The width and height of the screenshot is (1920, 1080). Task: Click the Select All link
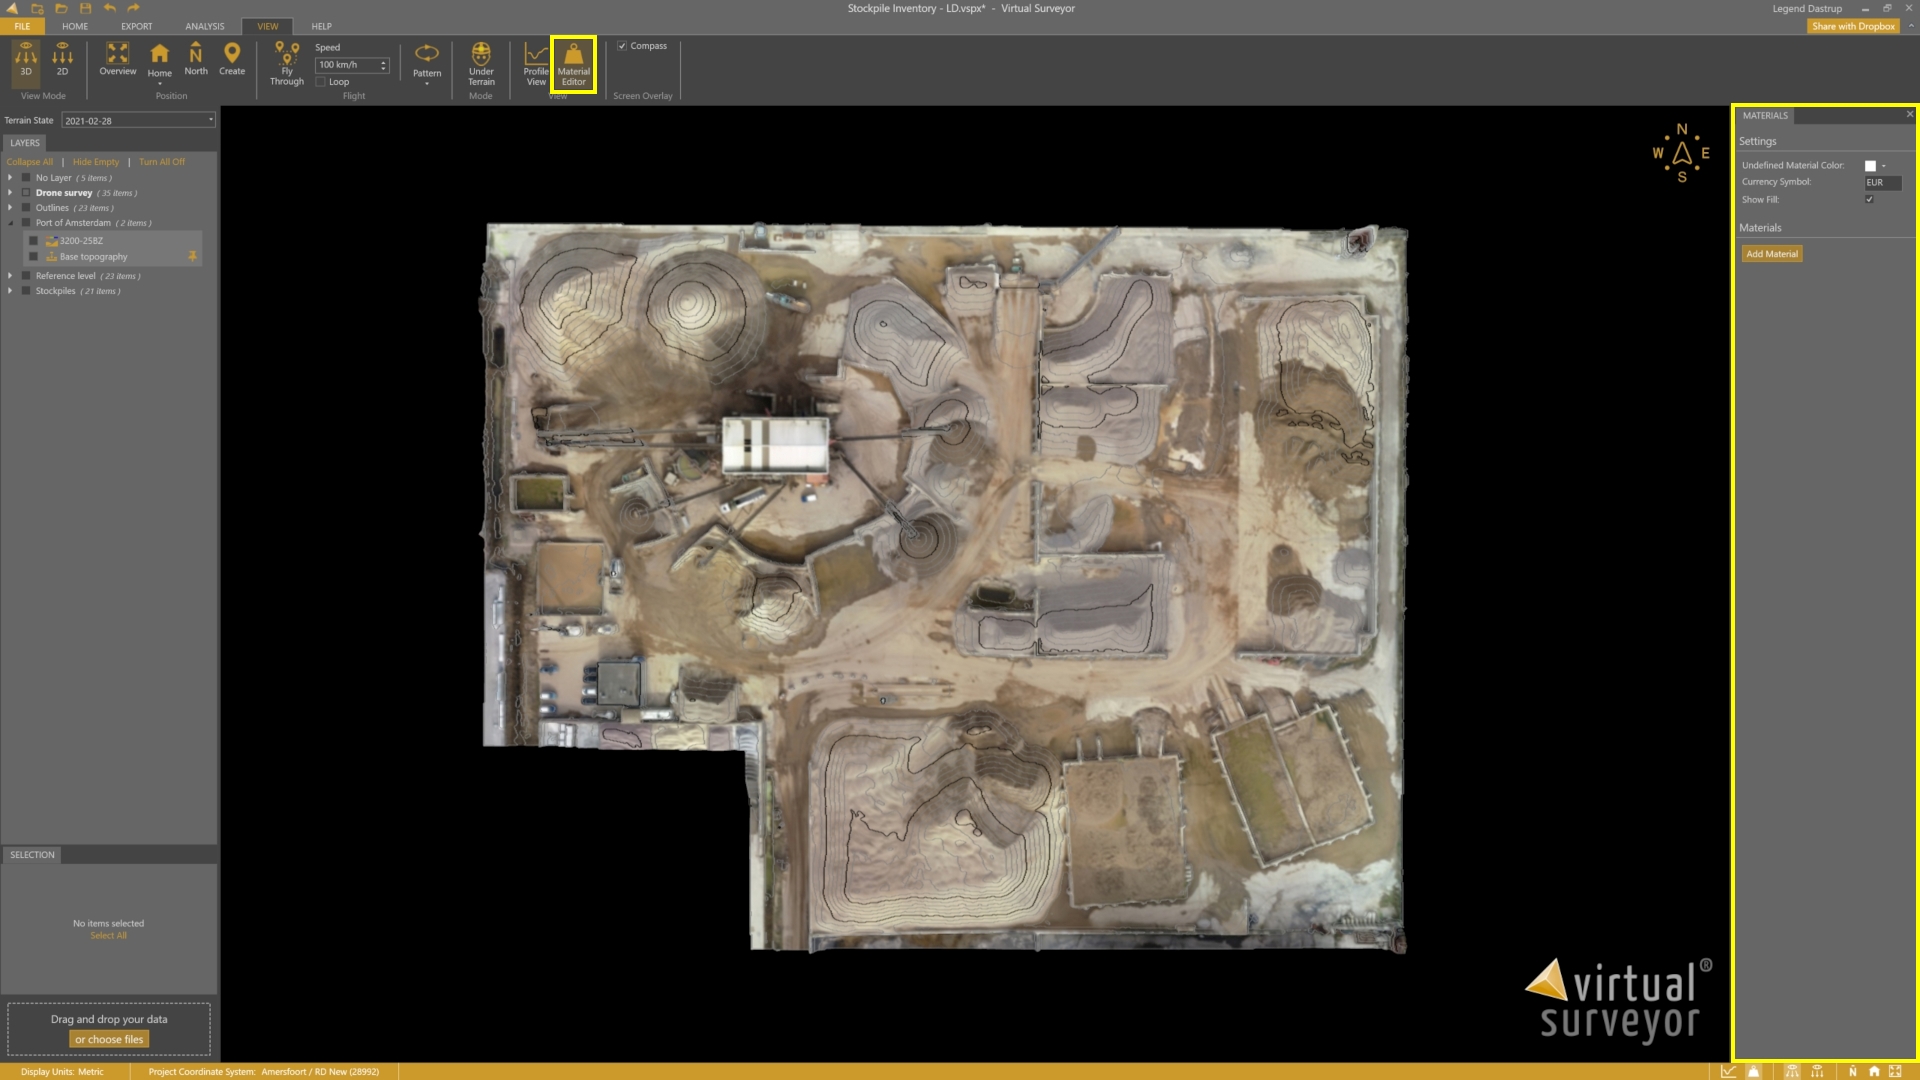[109, 934]
